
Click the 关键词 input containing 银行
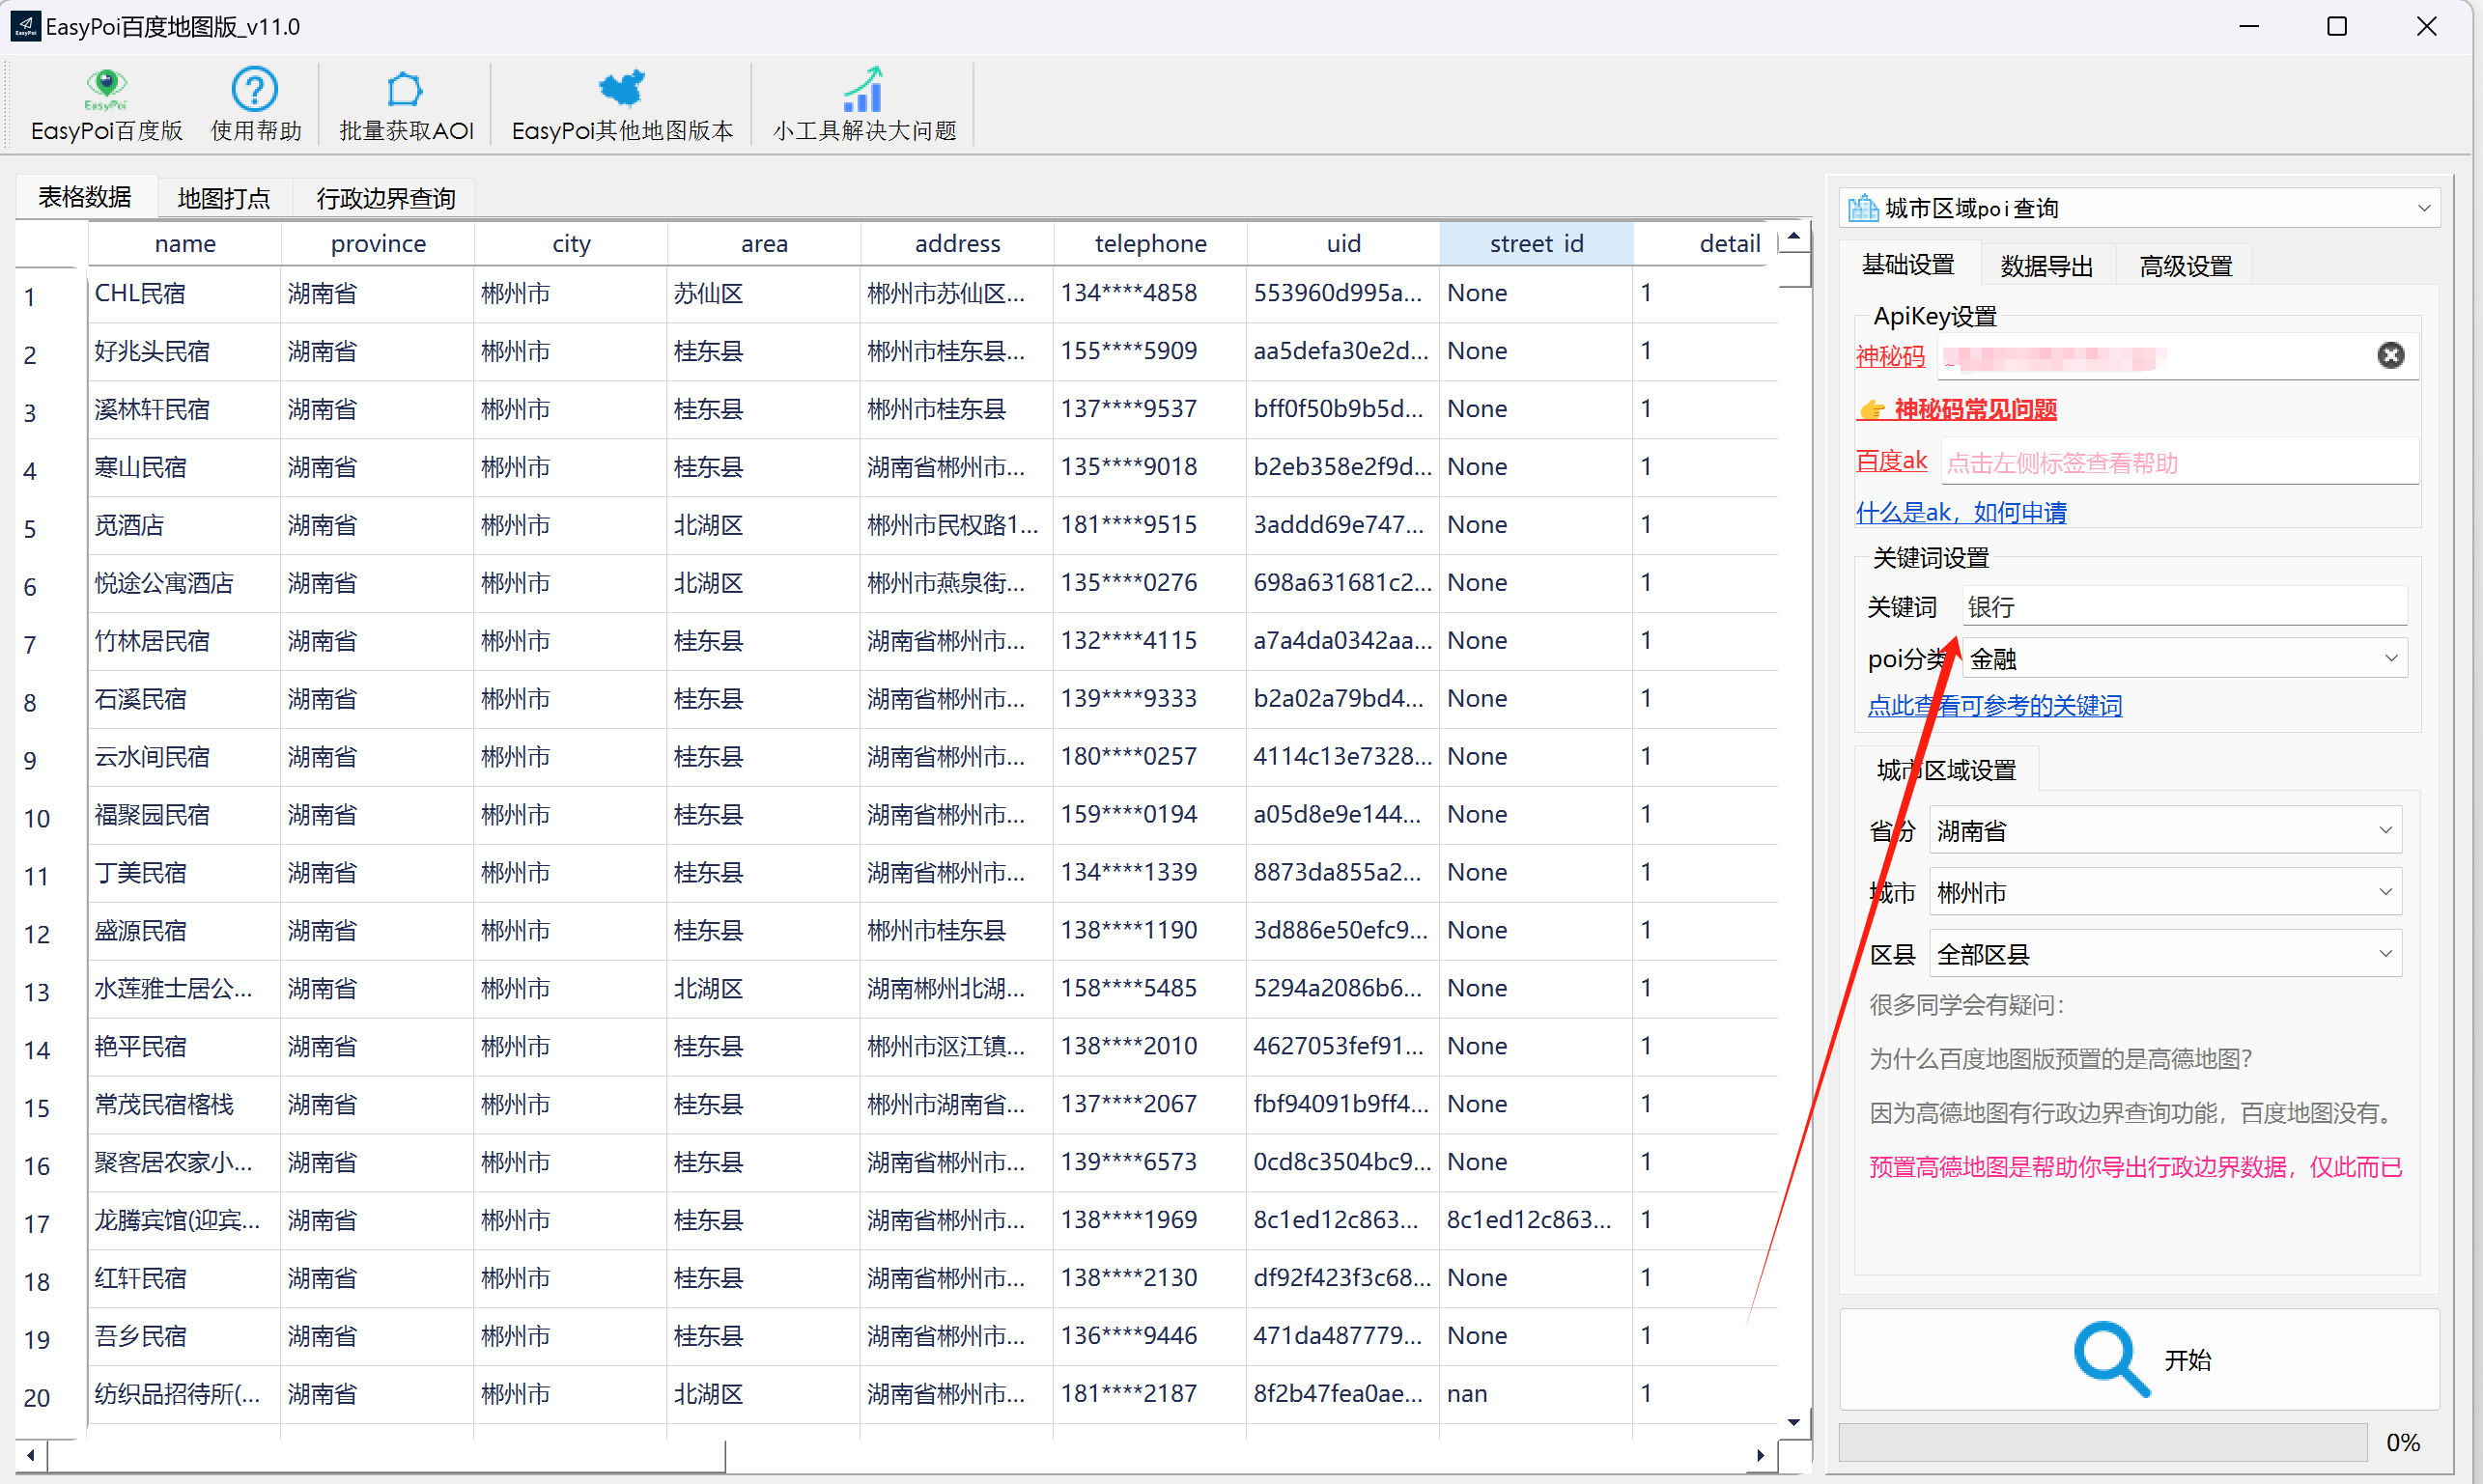[x=2184, y=607]
